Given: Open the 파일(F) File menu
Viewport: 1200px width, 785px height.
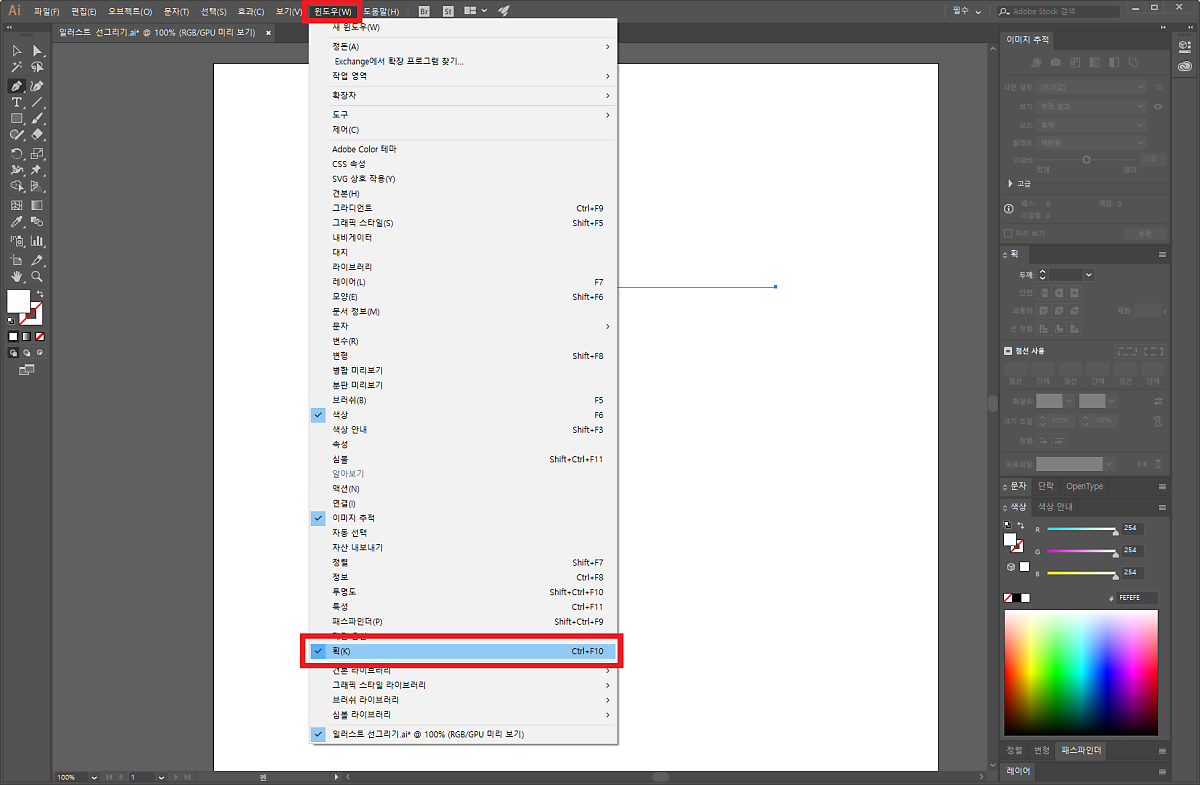Looking at the screenshot, I should 46,11.
